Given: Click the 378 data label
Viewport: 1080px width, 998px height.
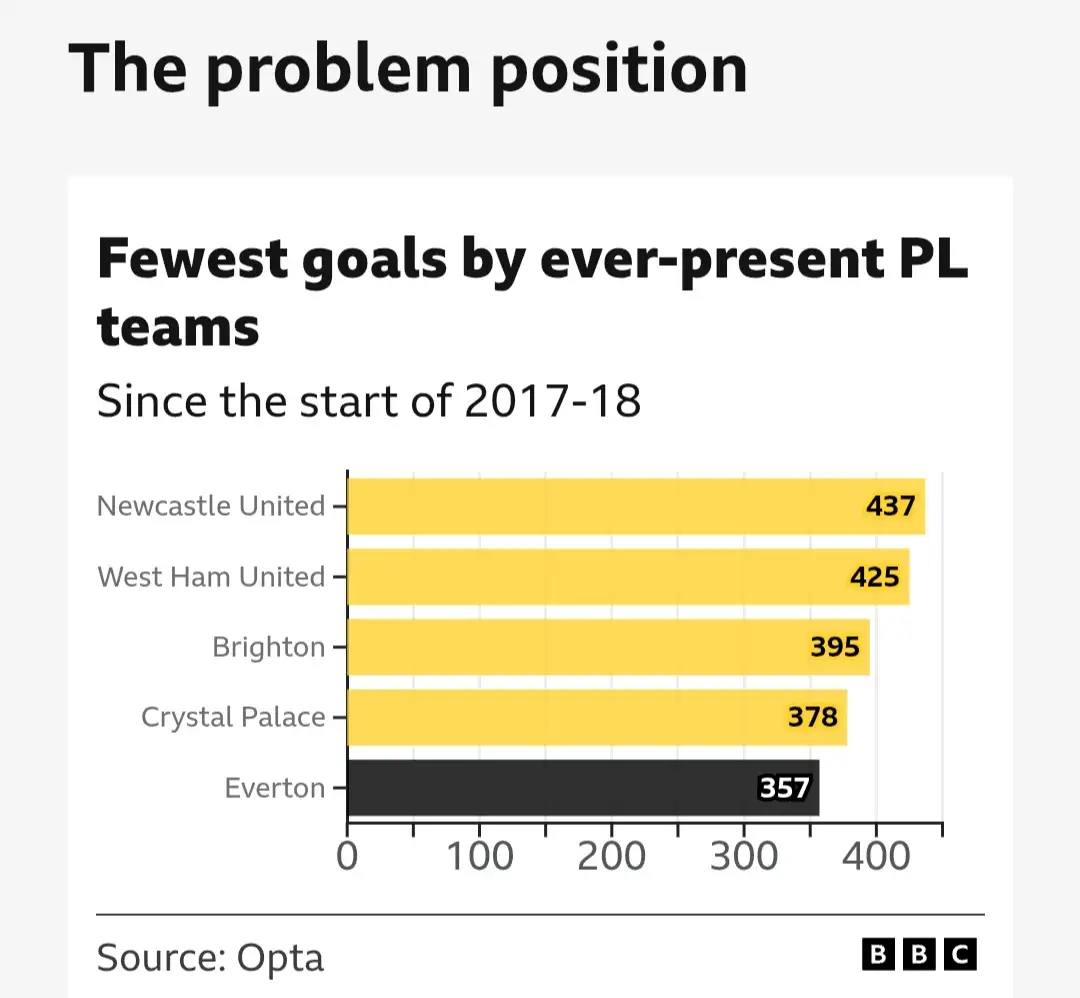Looking at the screenshot, I should point(813,717).
